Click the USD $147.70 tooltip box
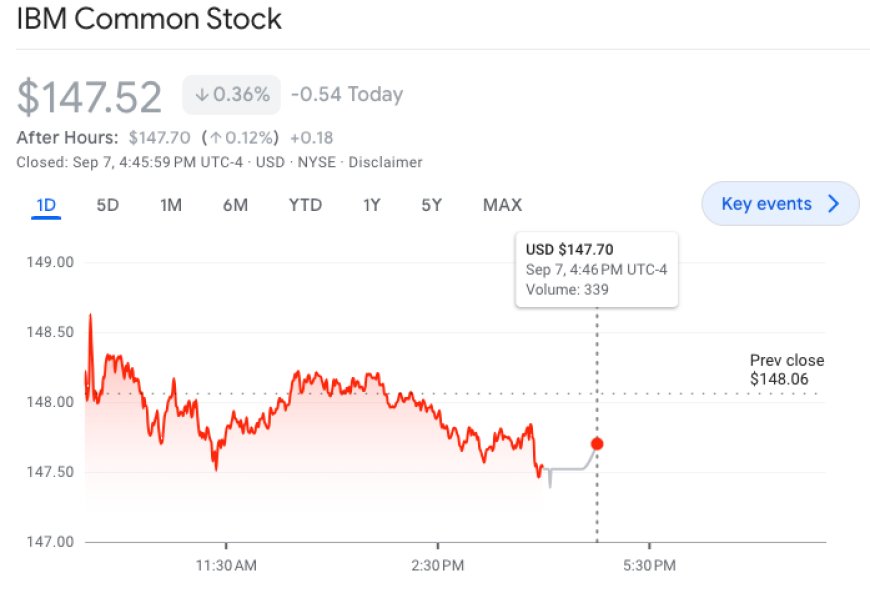The width and height of the screenshot is (870, 593). [596, 269]
